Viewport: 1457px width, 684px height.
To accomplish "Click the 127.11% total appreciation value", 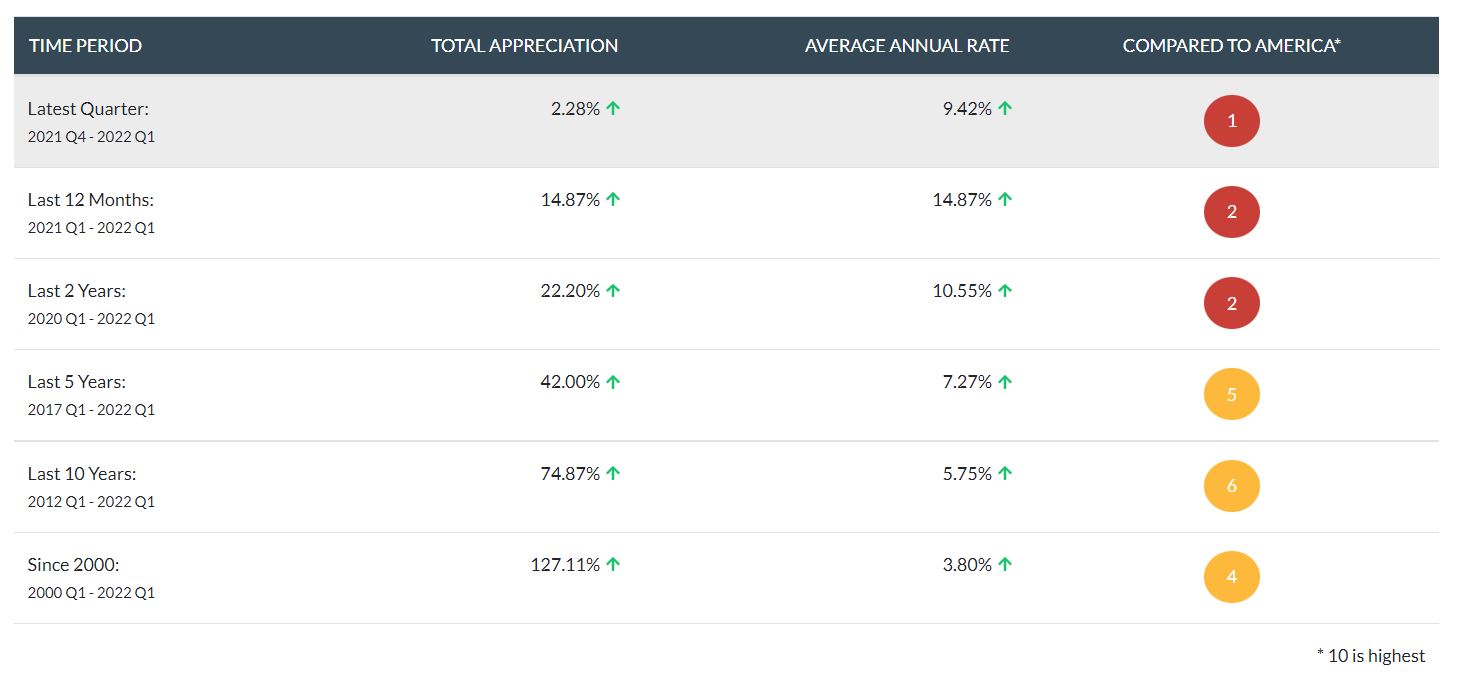I will (565, 565).
